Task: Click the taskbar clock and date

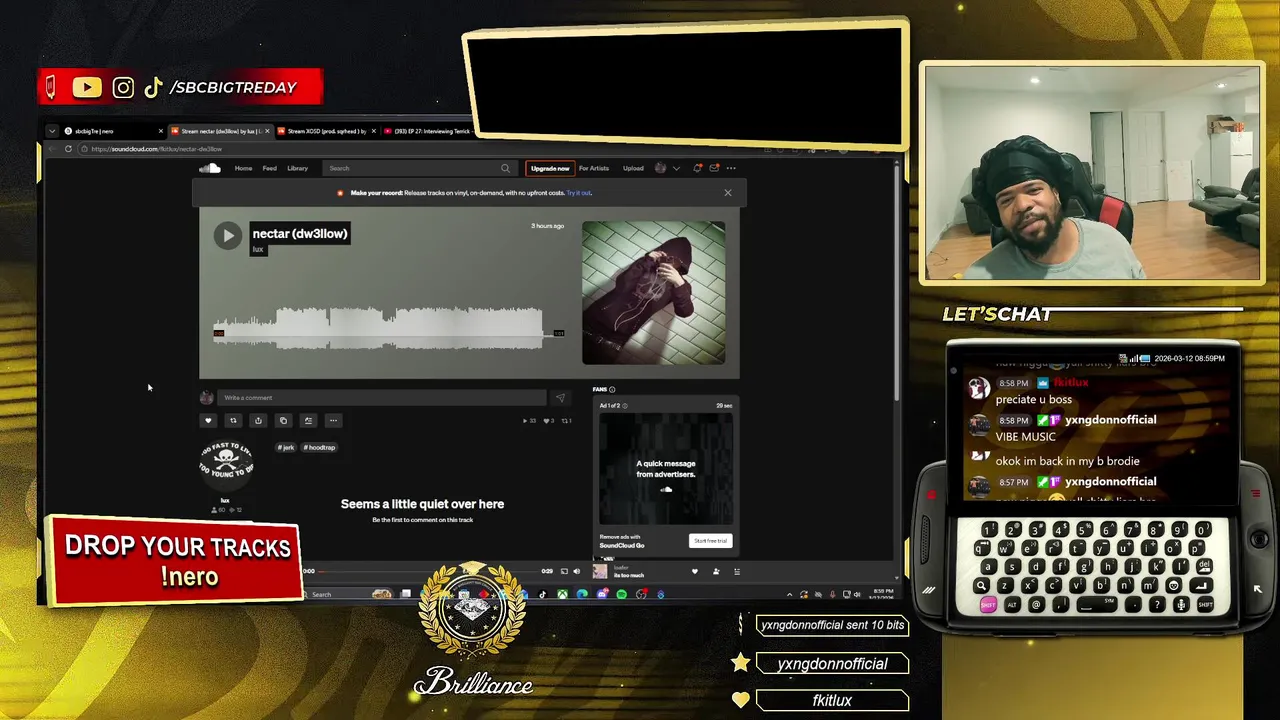Action: point(883,594)
